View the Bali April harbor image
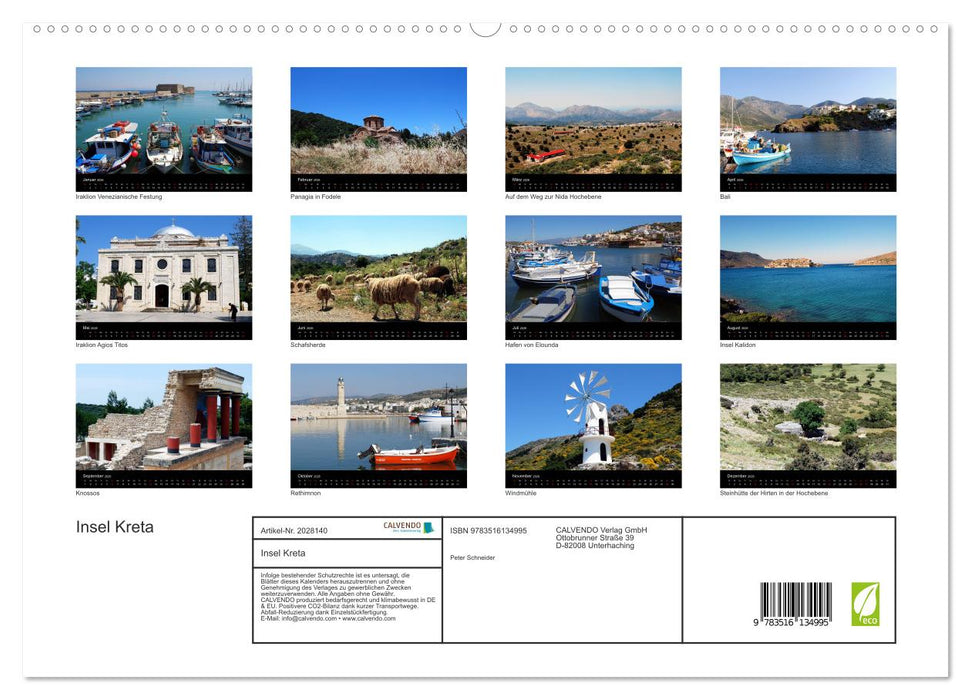971x700 pixels. [x=808, y=127]
